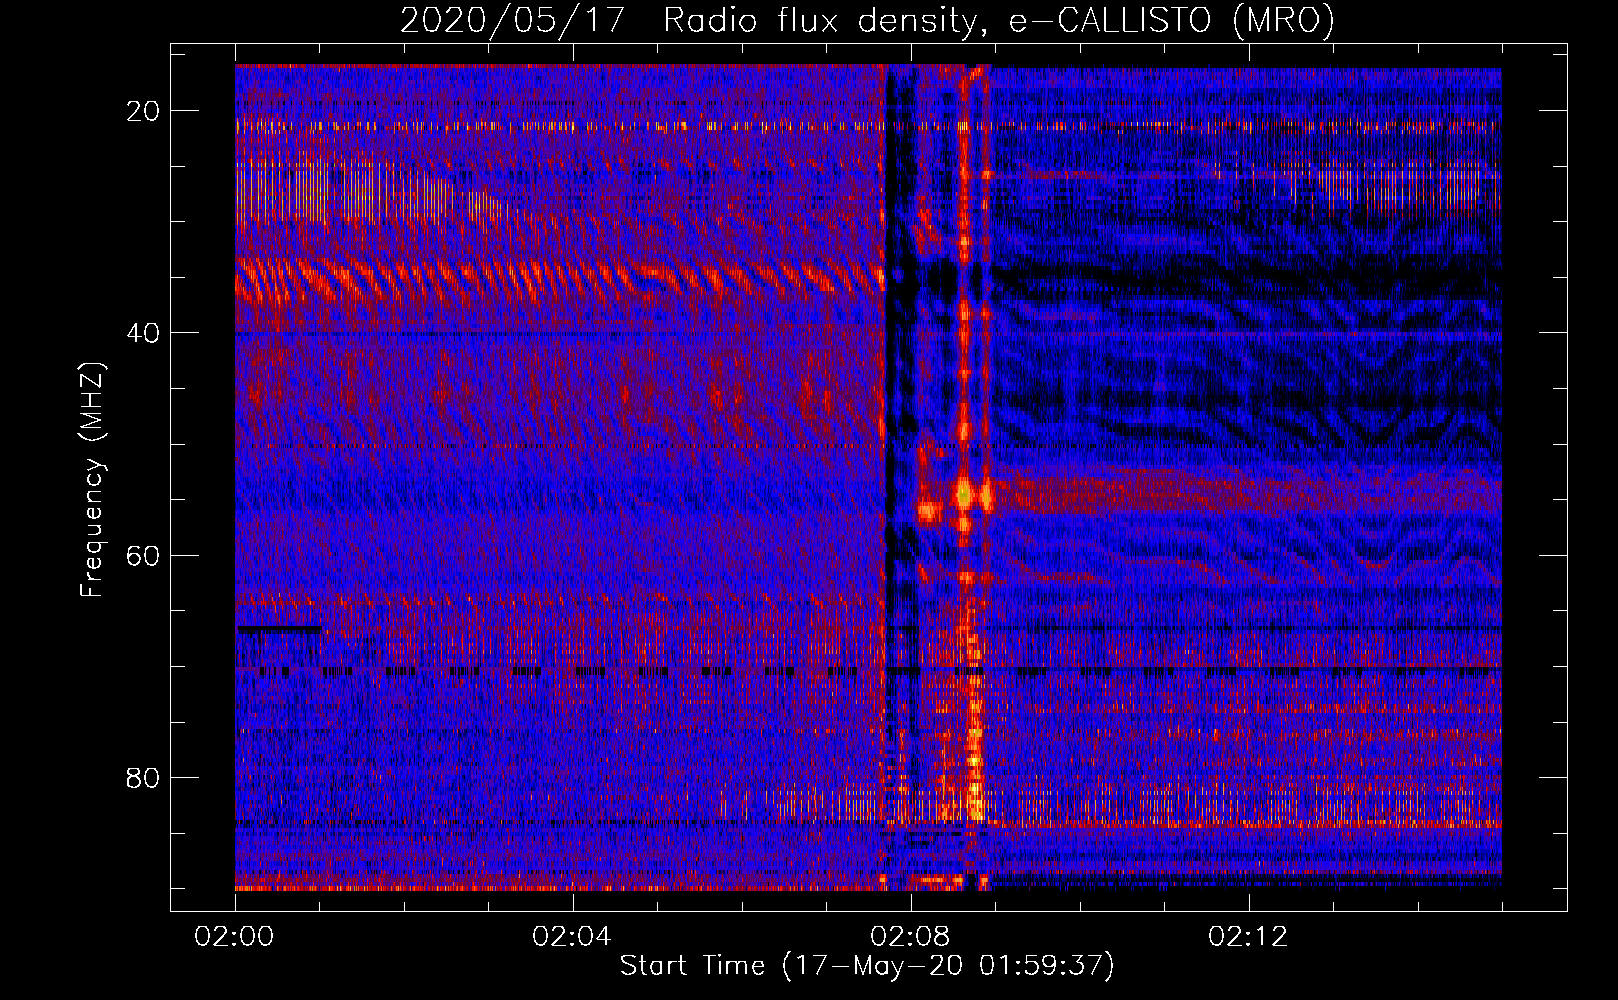Viewport: 1618px width, 1000px height.
Task: Click the 02:08 time tick label
Action: point(910,937)
